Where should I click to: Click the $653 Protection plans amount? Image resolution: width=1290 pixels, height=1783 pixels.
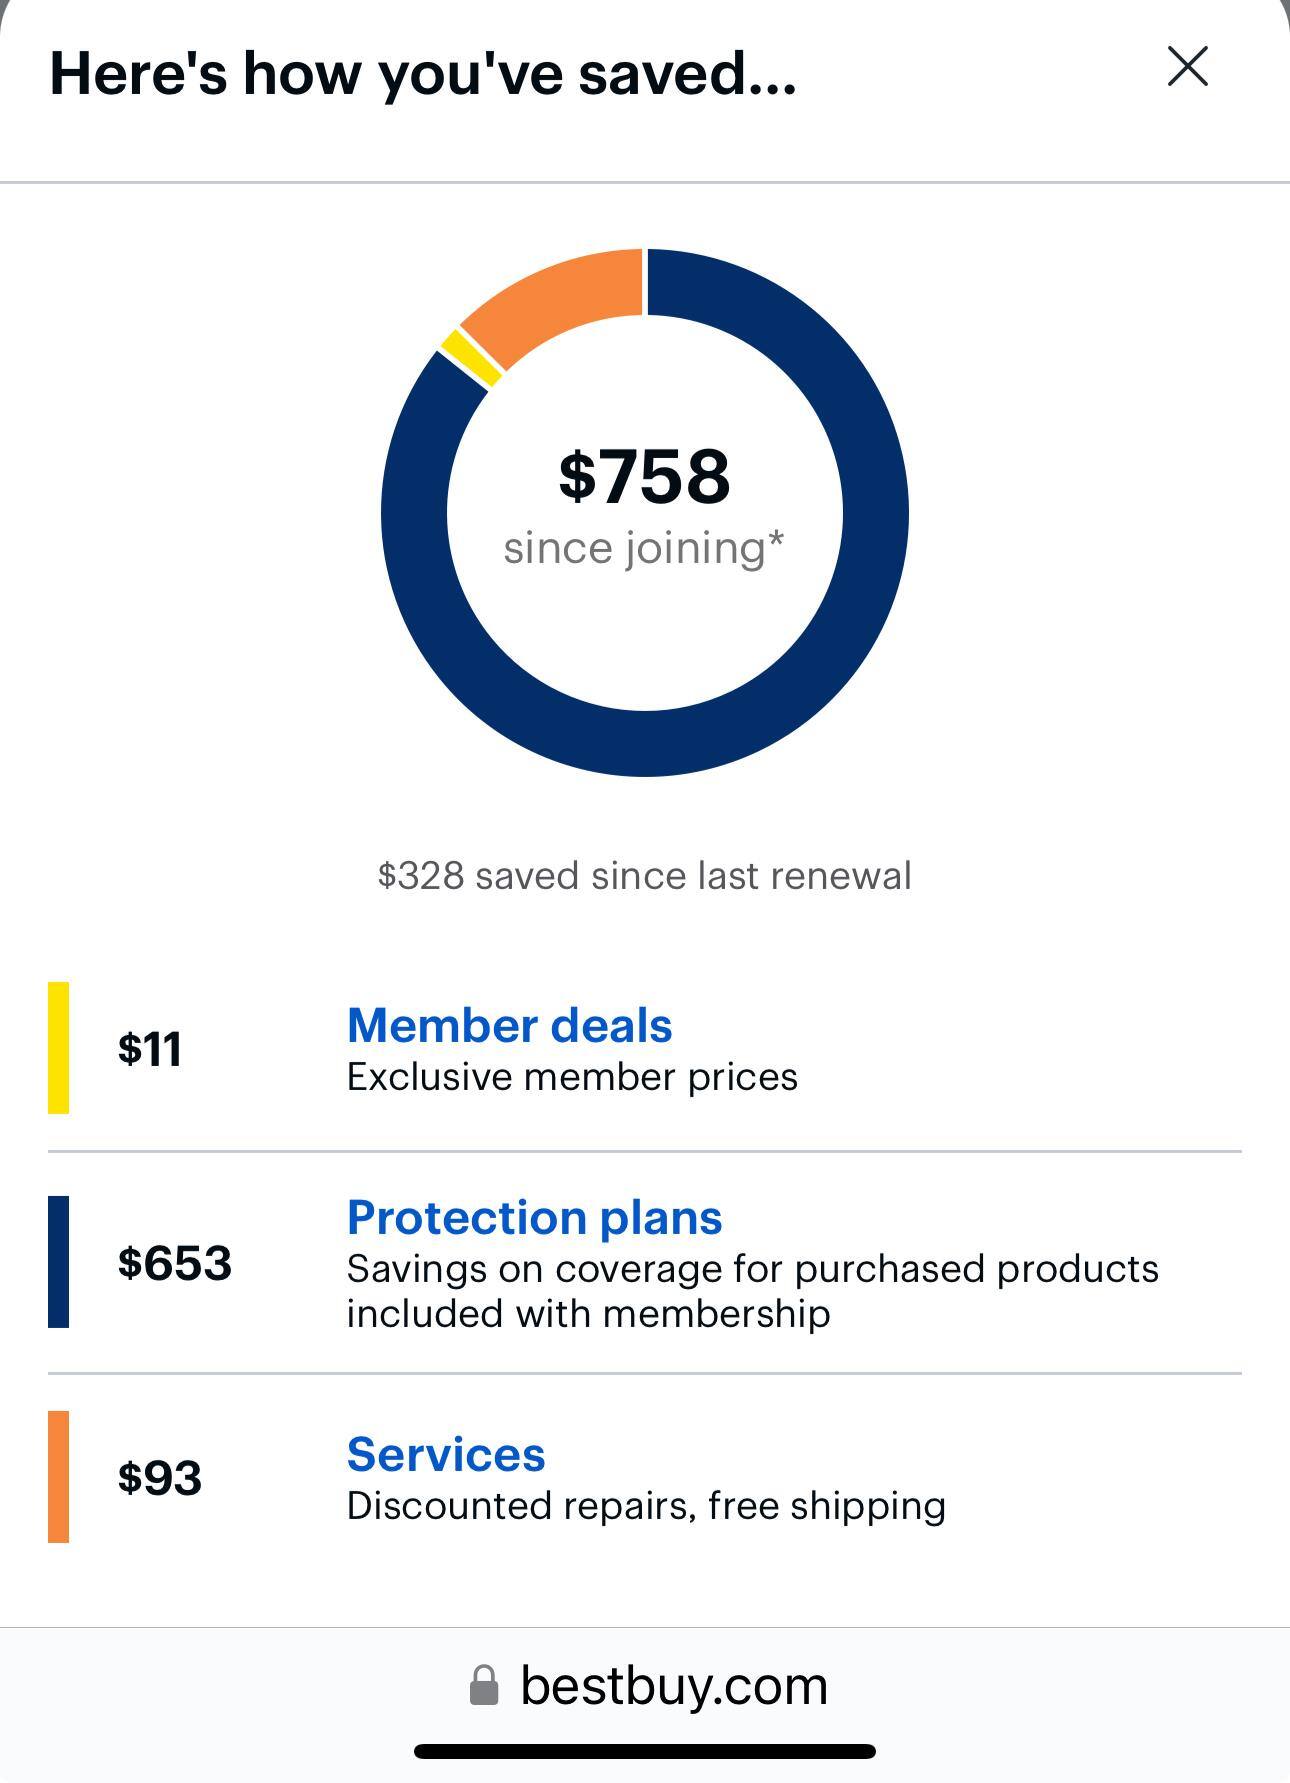click(x=175, y=1263)
